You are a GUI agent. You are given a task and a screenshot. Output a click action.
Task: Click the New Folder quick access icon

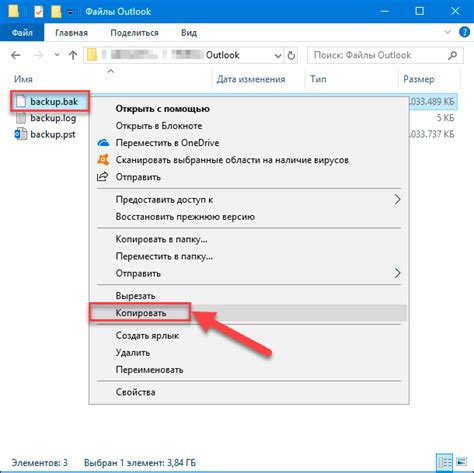tap(56, 12)
